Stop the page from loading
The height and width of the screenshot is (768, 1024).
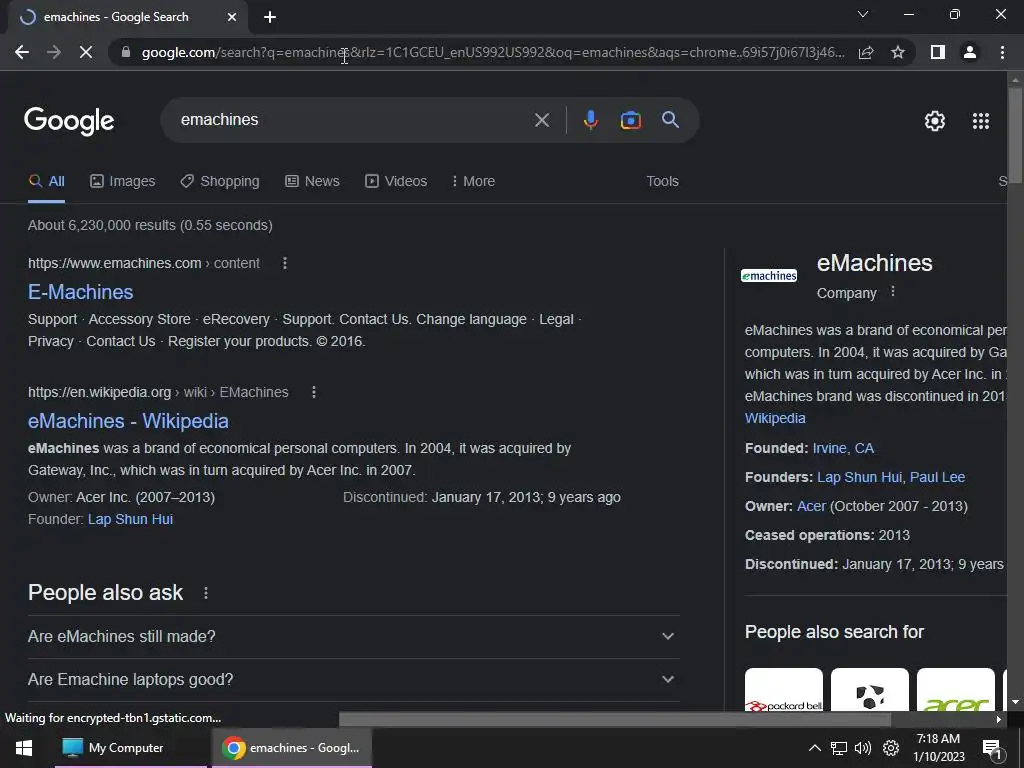click(86, 52)
